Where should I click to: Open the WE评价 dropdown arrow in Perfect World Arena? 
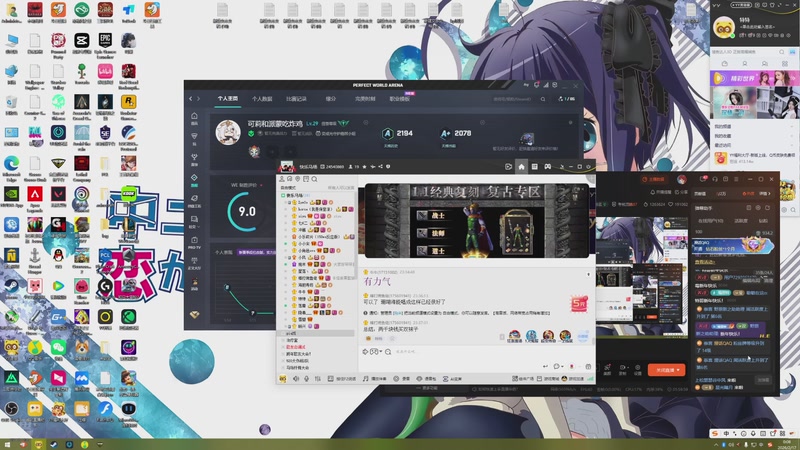[262, 185]
